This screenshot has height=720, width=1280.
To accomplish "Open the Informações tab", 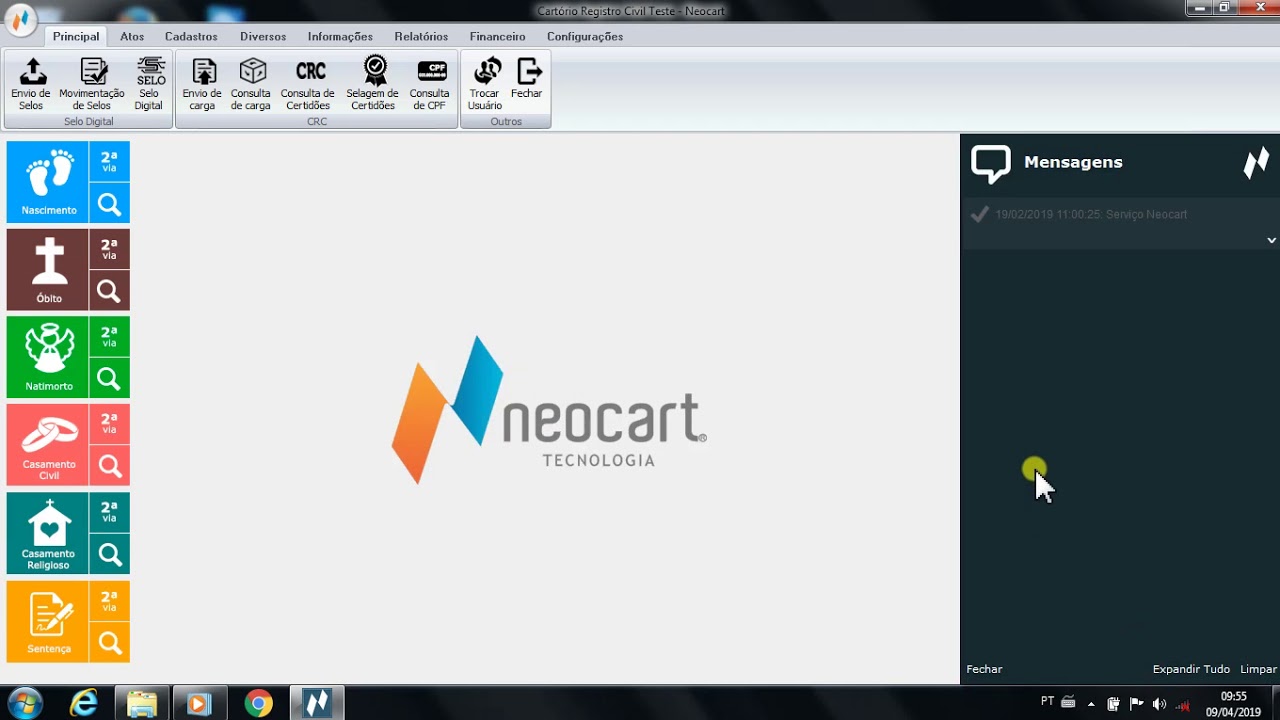I will 340,36.
